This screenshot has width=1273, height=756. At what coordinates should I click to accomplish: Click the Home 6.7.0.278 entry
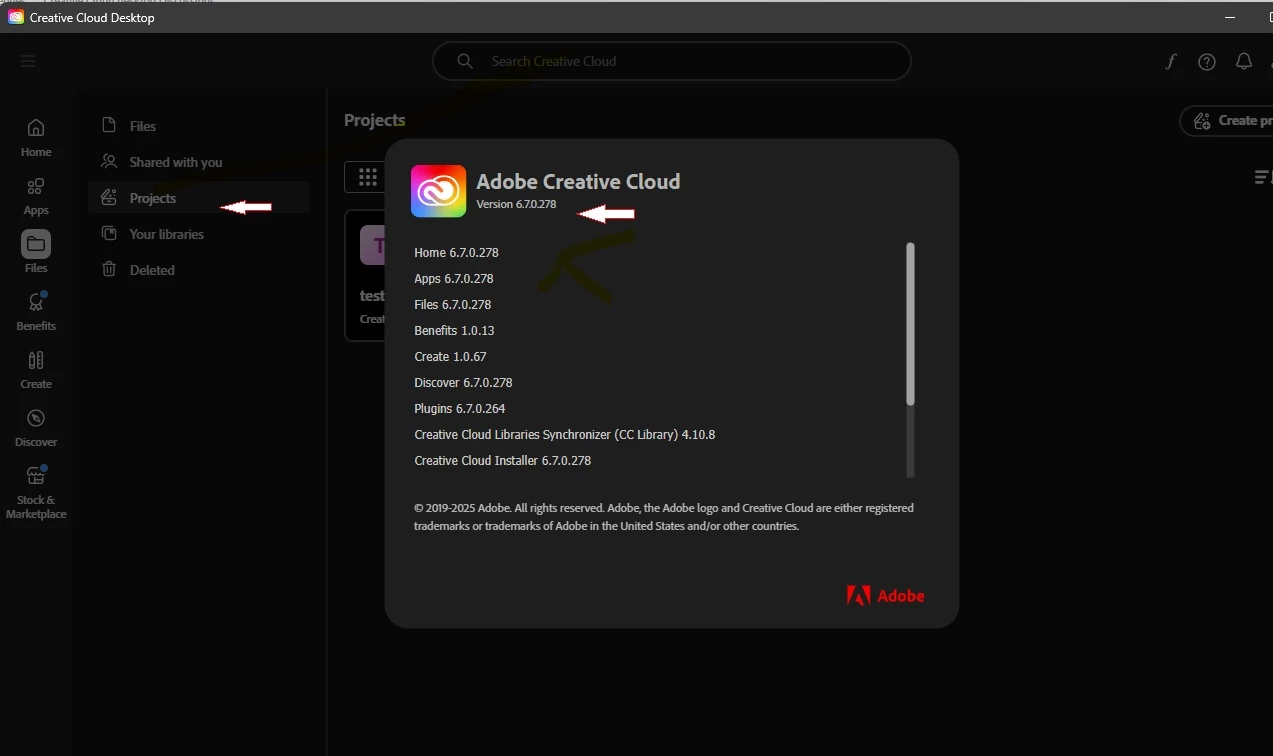click(x=456, y=253)
